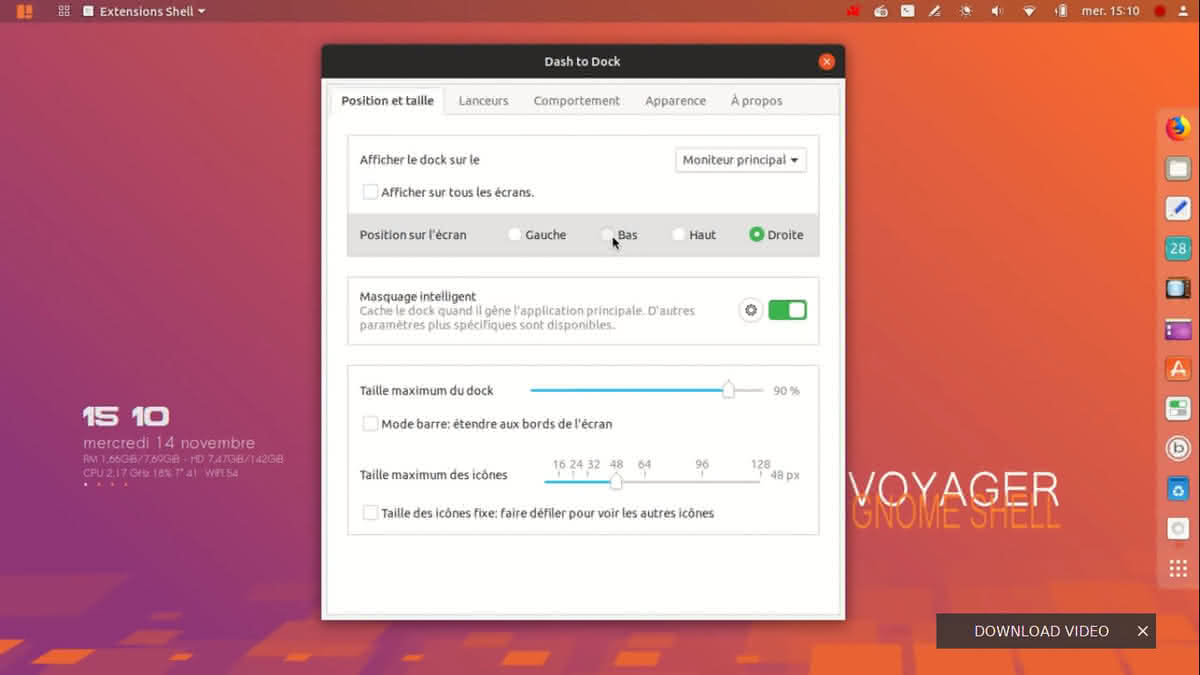The height and width of the screenshot is (675, 1200).
Task: Click the Afficher le dock sur le label
Action: 420,160
